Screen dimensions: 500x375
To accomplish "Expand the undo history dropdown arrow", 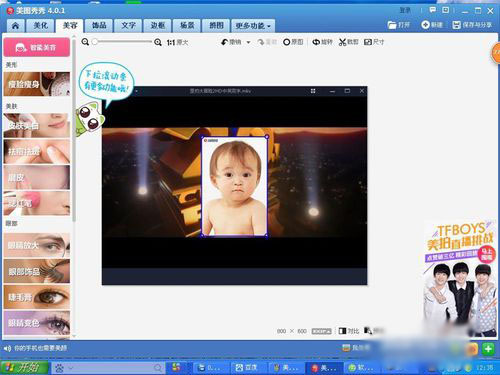I will click(x=248, y=42).
